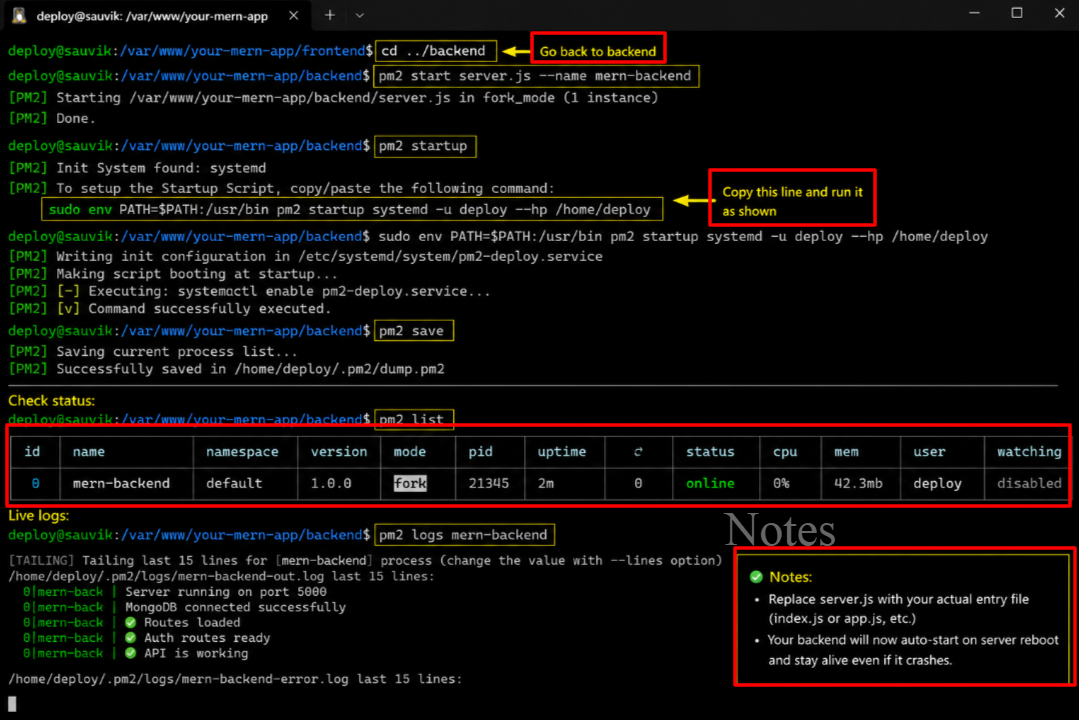The width and height of the screenshot is (1079, 720).
Task: Select the deploy@sauvik terminal tab
Action: click(x=157, y=15)
